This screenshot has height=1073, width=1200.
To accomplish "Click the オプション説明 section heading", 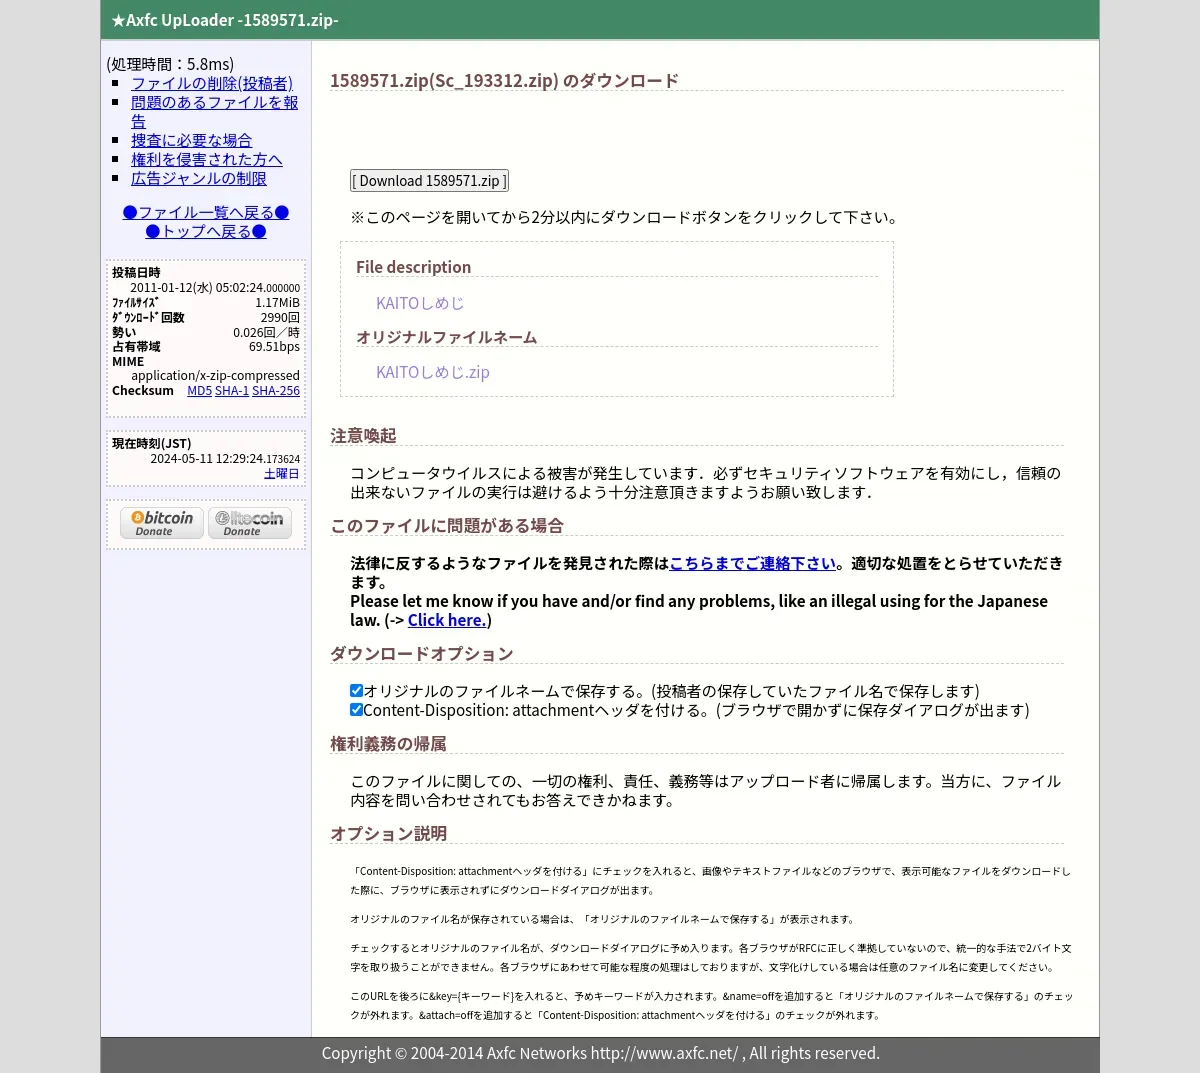I will coord(389,834).
